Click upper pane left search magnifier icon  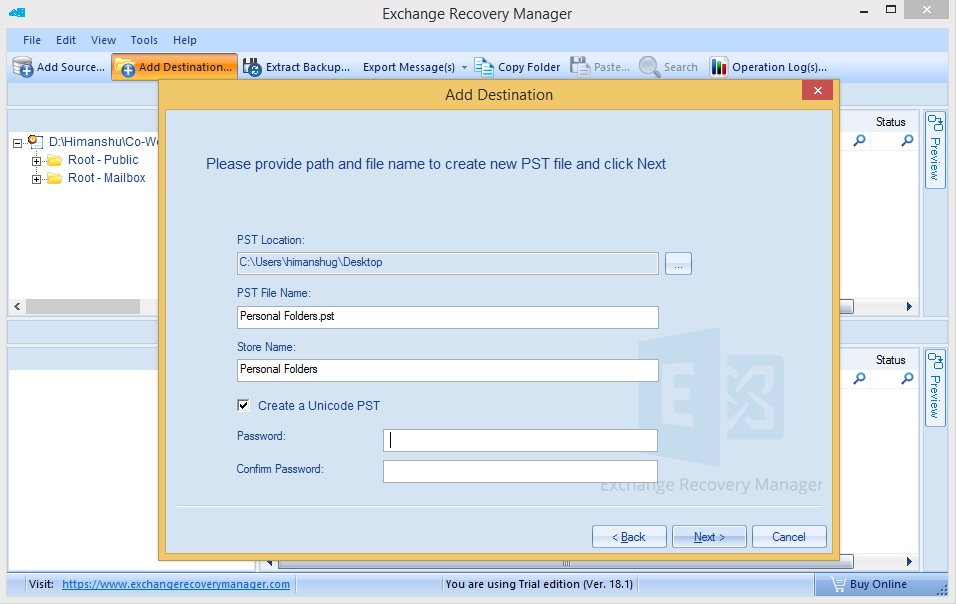pyautogui.click(x=859, y=141)
